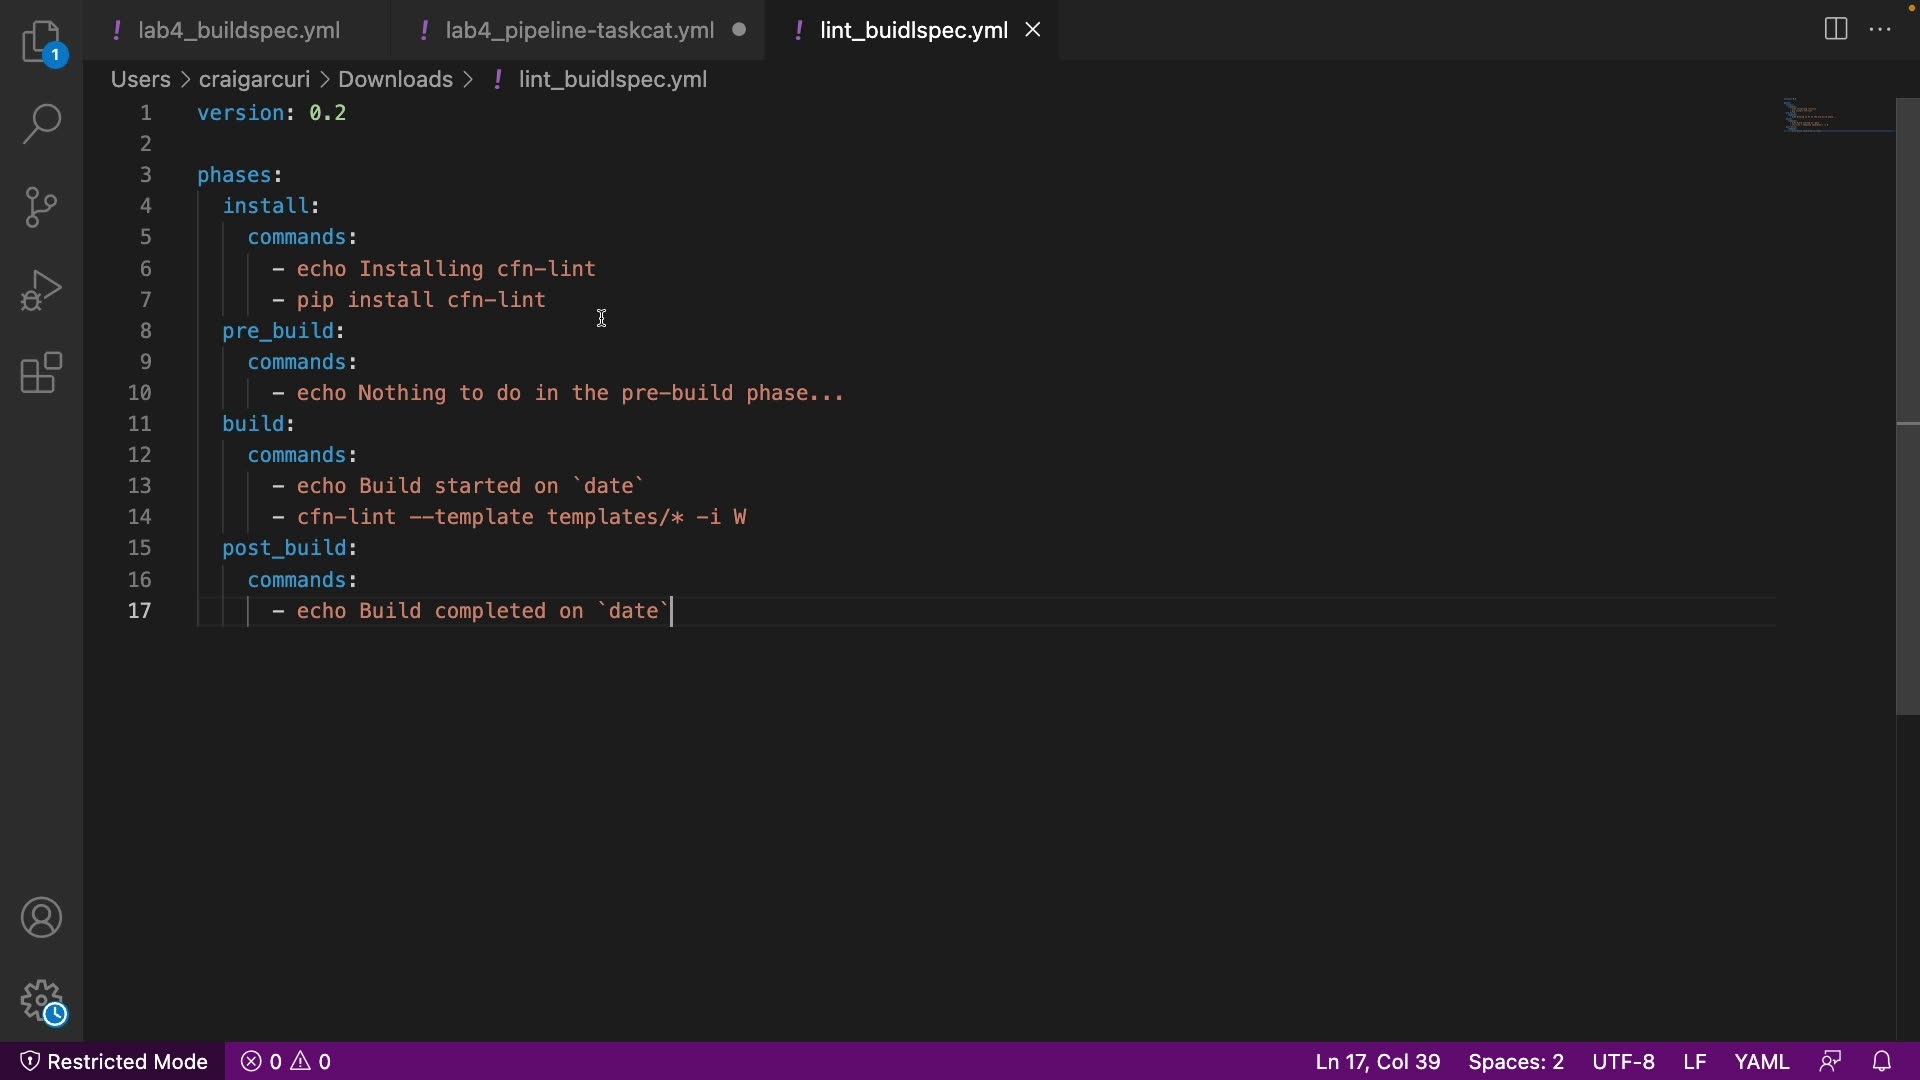Open the Run and Debug view
This screenshot has width=1920, height=1080.
41,290
